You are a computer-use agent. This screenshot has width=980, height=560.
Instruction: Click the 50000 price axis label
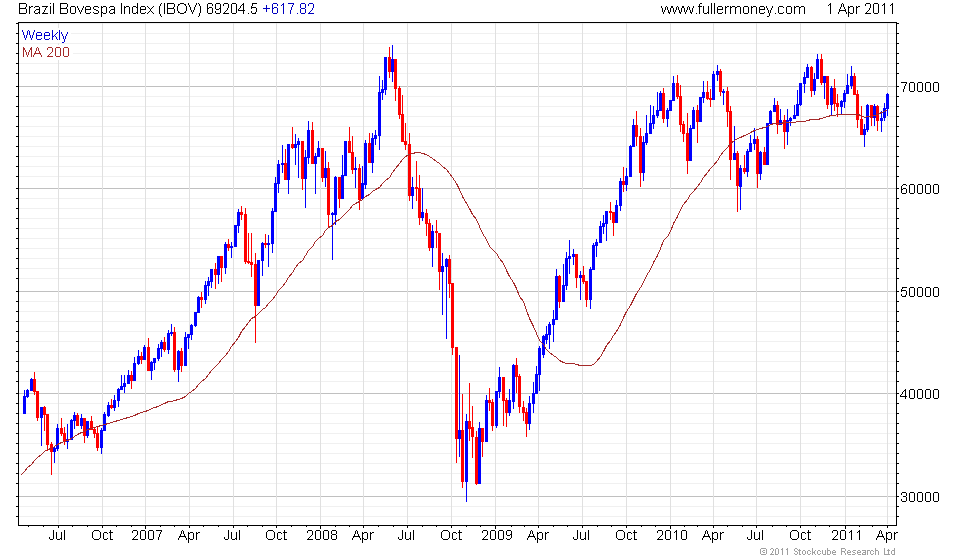920,292
